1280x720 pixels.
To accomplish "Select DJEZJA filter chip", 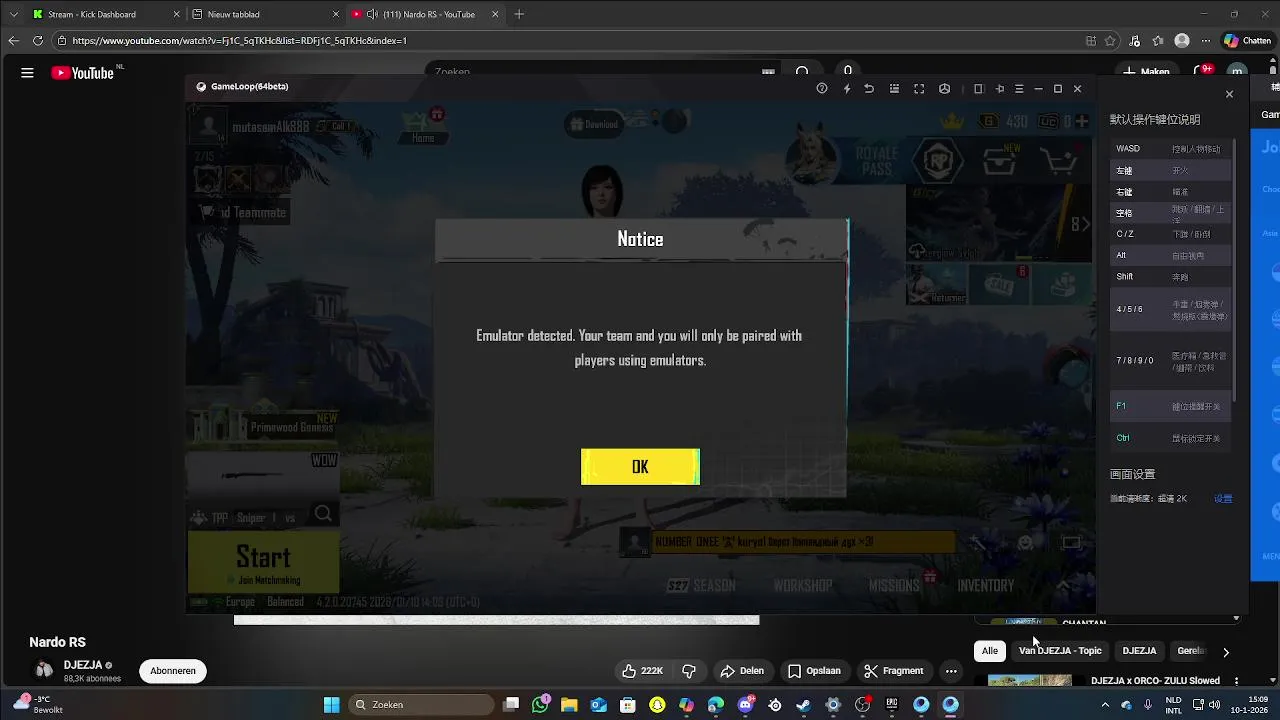I will [x=1139, y=651].
